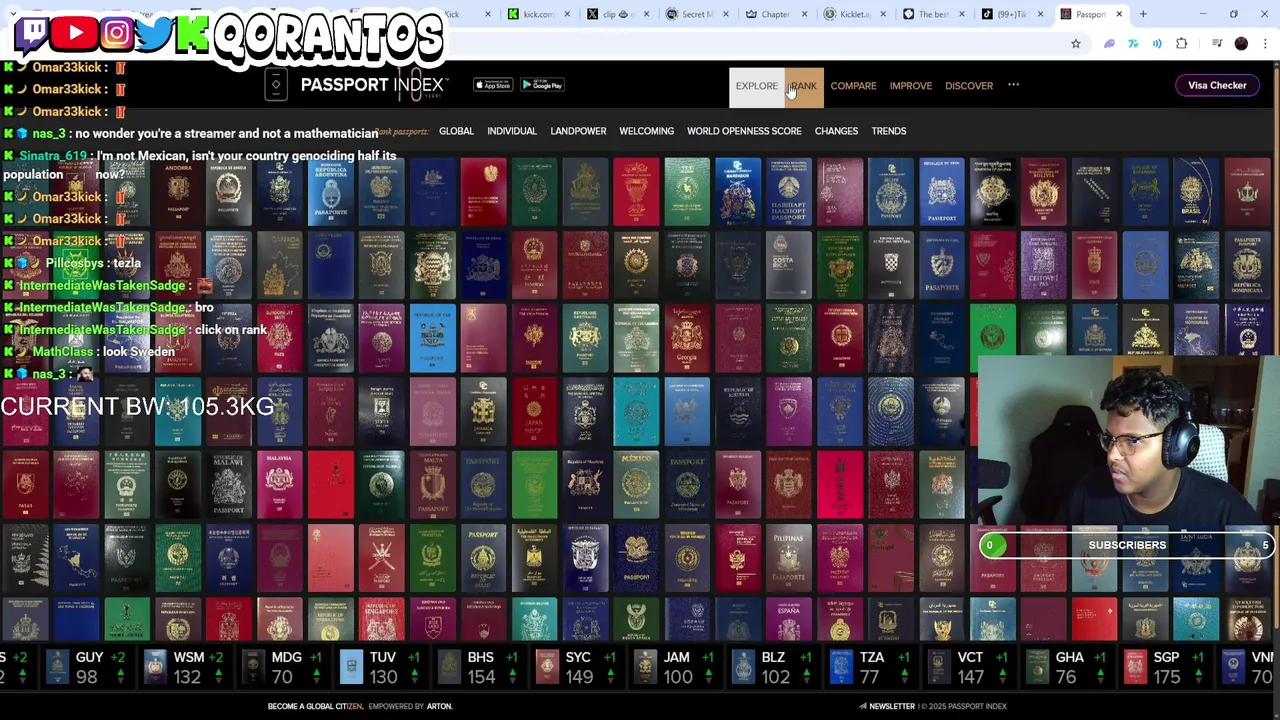Open the RANK menu item

[x=803, y=86]
